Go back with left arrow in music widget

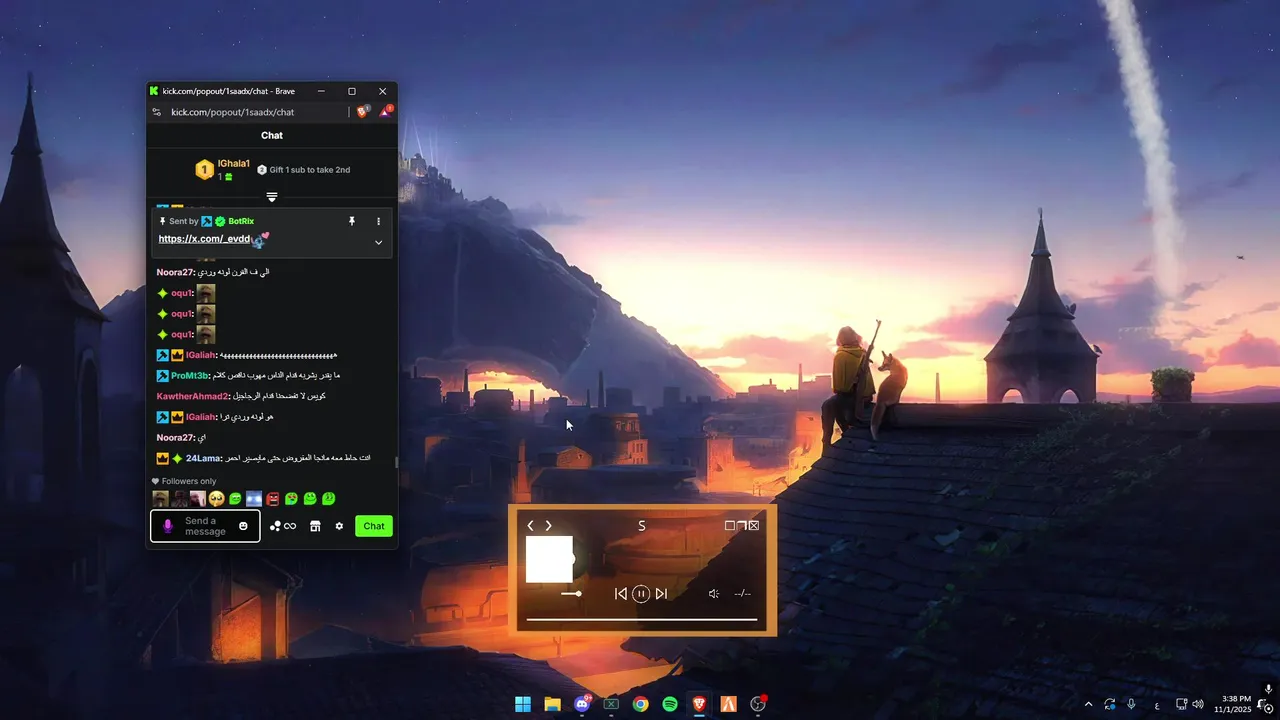tap(530, 526)
